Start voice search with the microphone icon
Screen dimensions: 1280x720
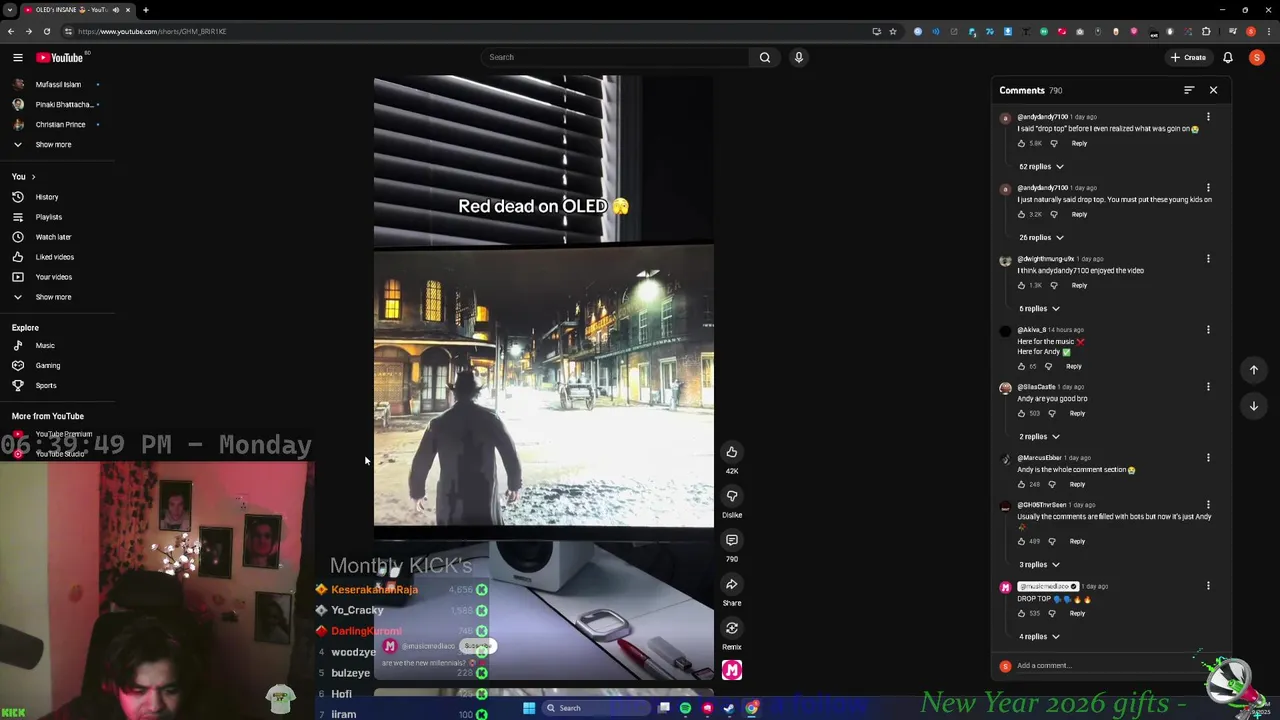pos(798,57)
